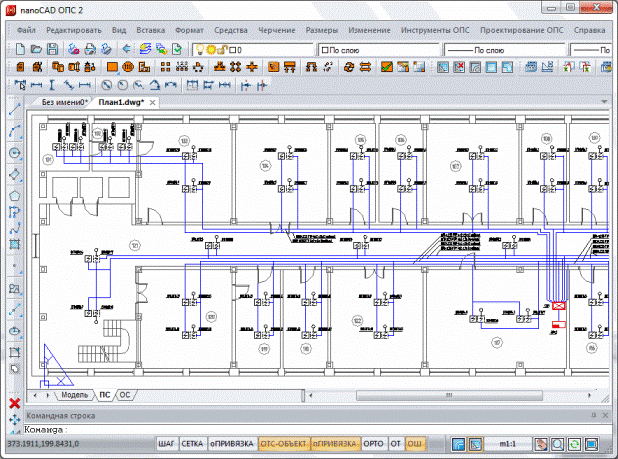This screenshot has height=459, width=618.
Task: Select the diameter dimension circle icon
Action: (106, 85)
